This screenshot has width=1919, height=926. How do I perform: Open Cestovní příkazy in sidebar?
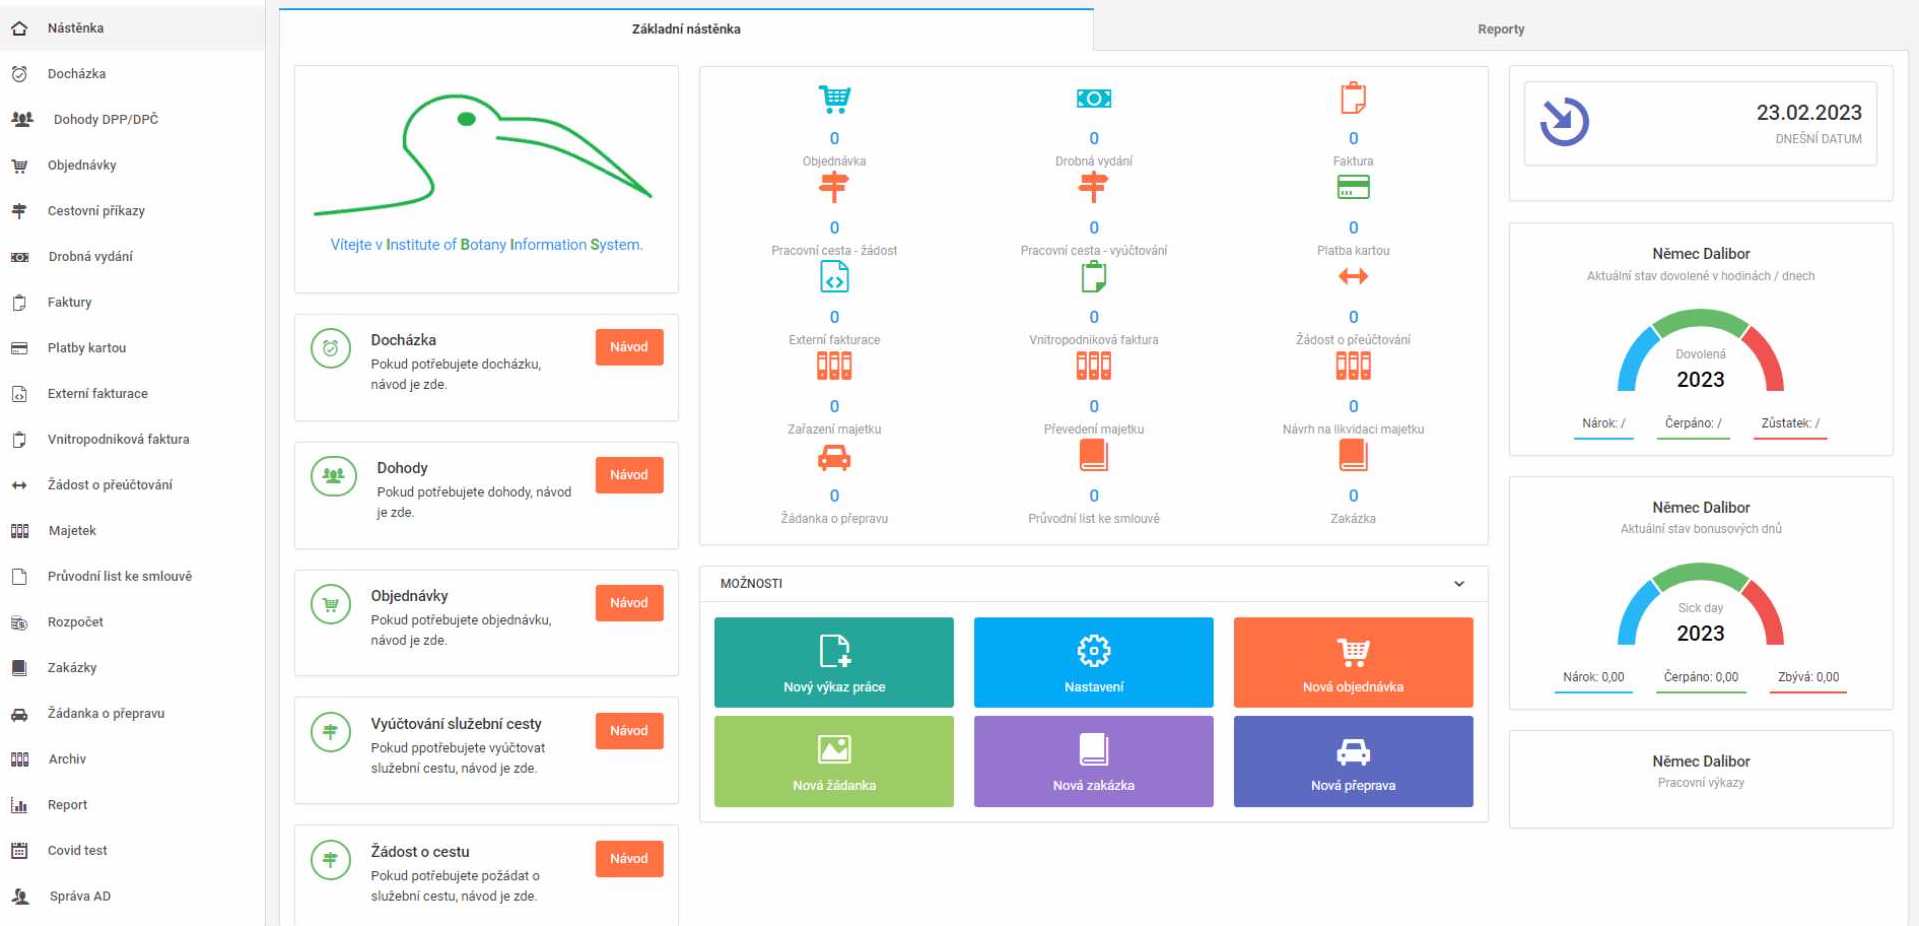point(96,211)
